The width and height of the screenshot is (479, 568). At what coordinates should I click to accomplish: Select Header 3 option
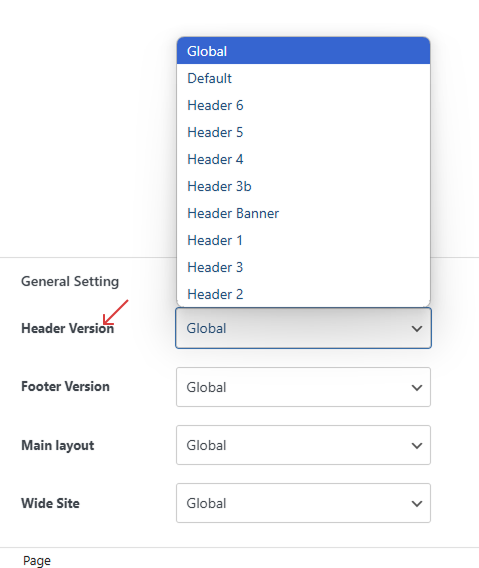tap(303, 267)
